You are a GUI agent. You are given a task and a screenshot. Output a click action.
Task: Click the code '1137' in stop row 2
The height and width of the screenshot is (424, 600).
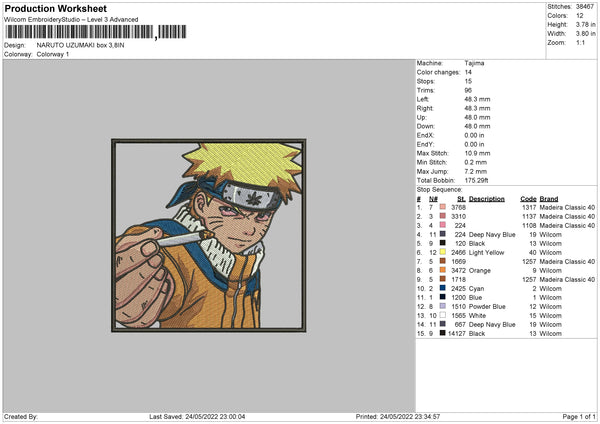click(529, 216)
